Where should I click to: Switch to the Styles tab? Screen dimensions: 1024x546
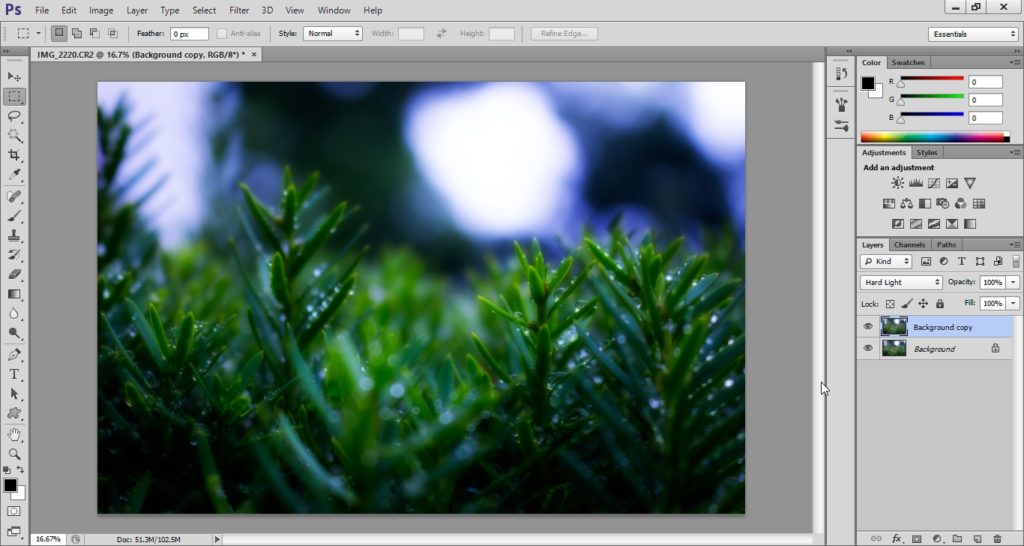926,153
